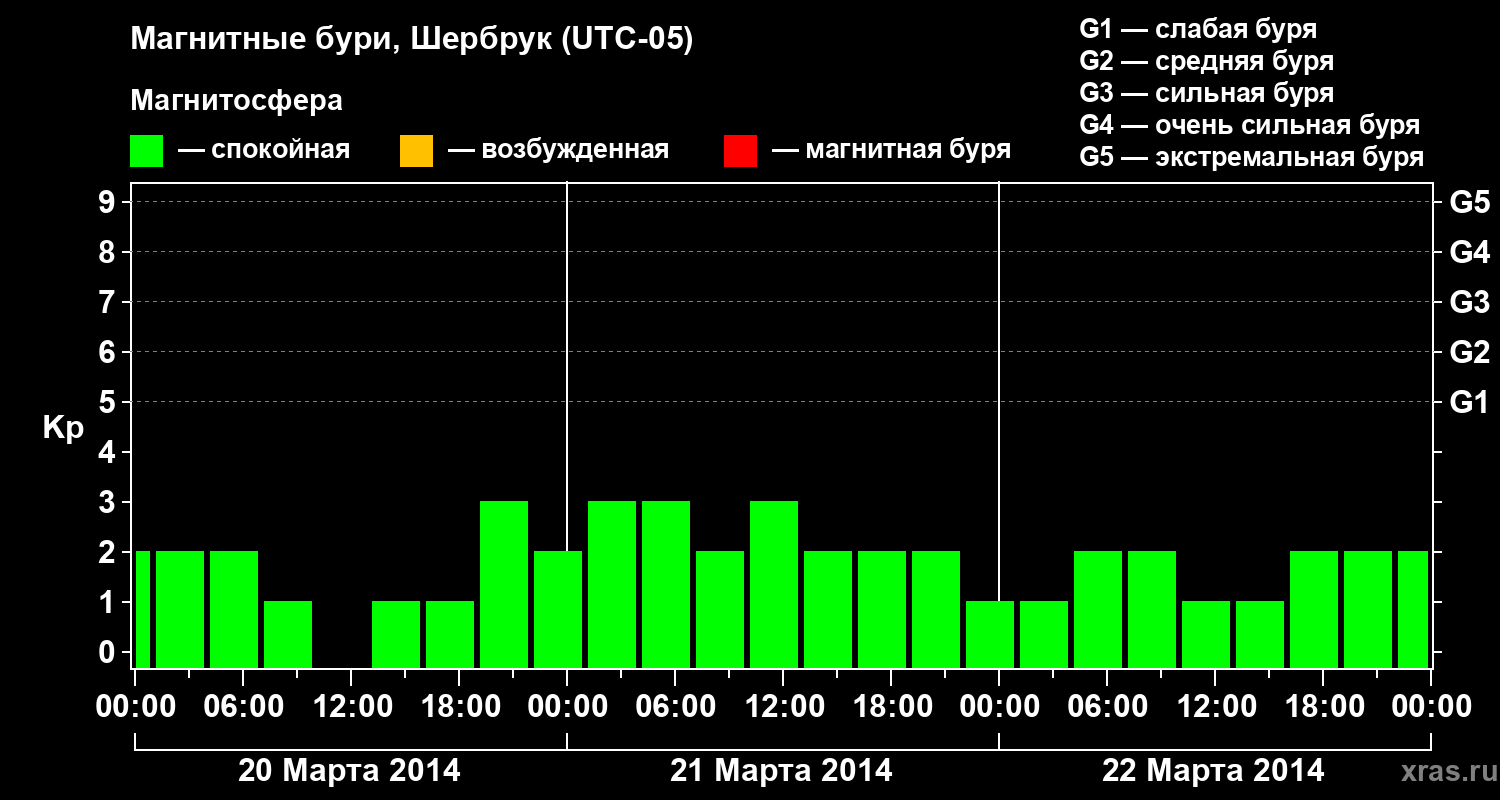Click the '— спокойная' legend label
Viewport: 1500px width, 800px height.
(x=264, y=151)
